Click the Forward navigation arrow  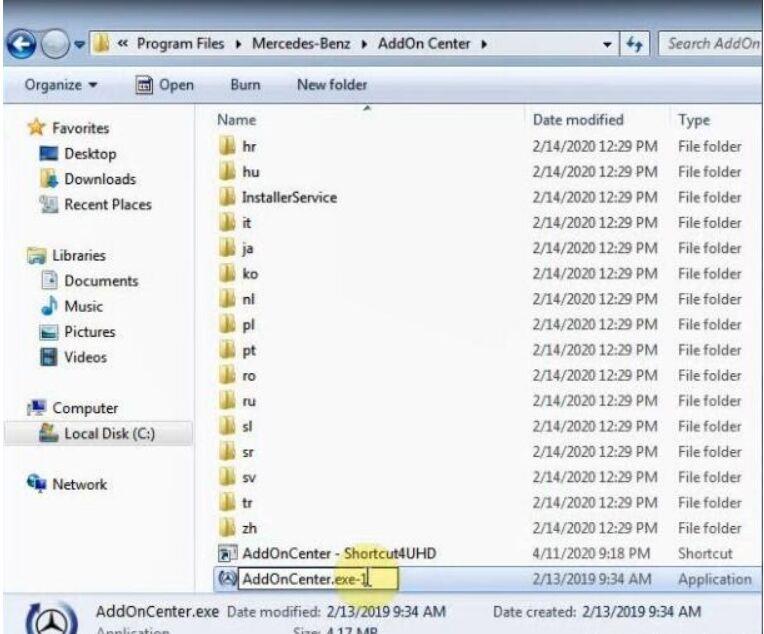point(55,44)
